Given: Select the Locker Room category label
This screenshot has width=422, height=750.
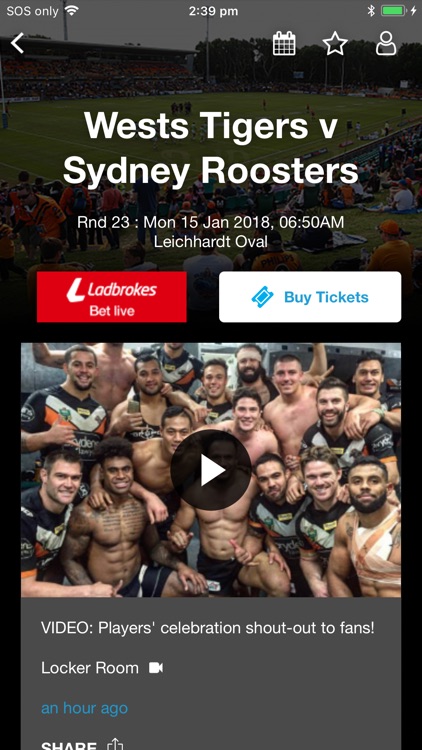Looking at the screenshot, I should [x=90, y=668].
